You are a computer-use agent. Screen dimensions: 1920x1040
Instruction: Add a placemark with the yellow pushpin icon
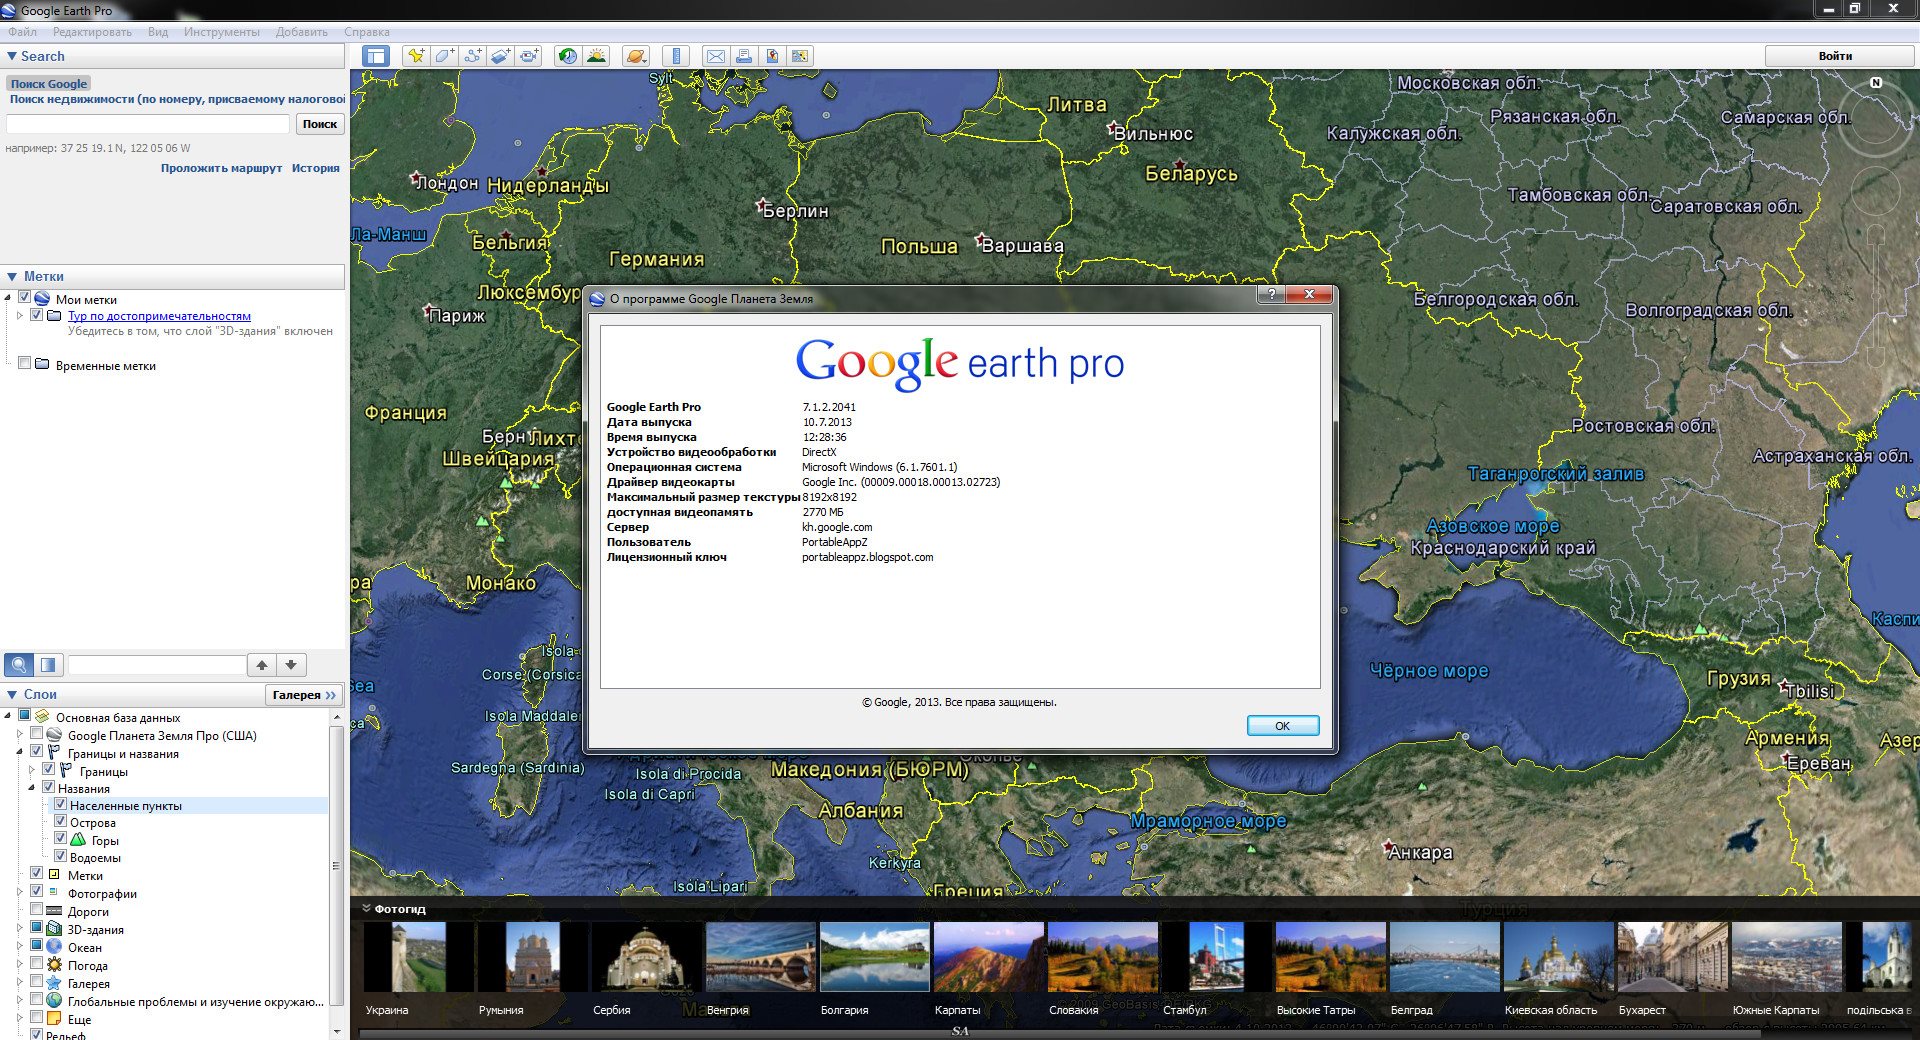point(416,56)
